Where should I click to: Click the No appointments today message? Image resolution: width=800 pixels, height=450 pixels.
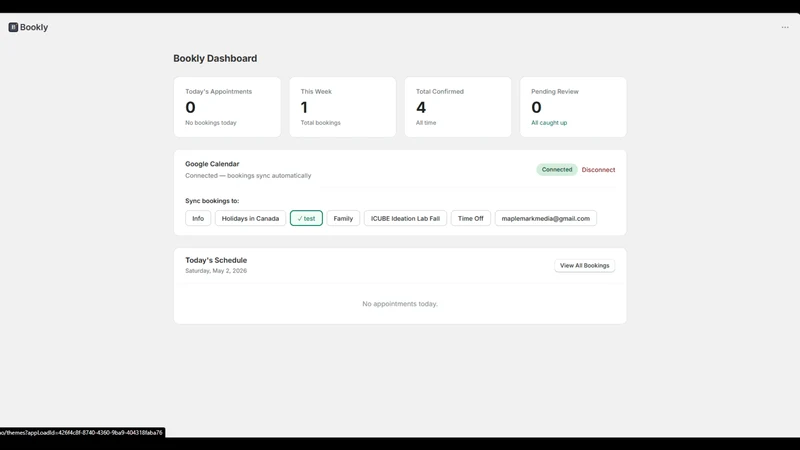(x=400, y=304)
